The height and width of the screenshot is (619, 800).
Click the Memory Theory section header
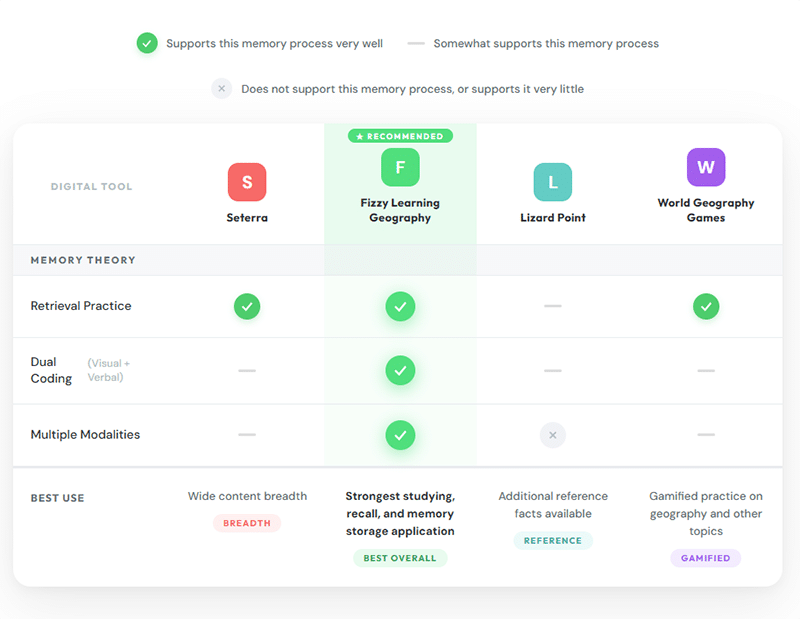point(83,260)
